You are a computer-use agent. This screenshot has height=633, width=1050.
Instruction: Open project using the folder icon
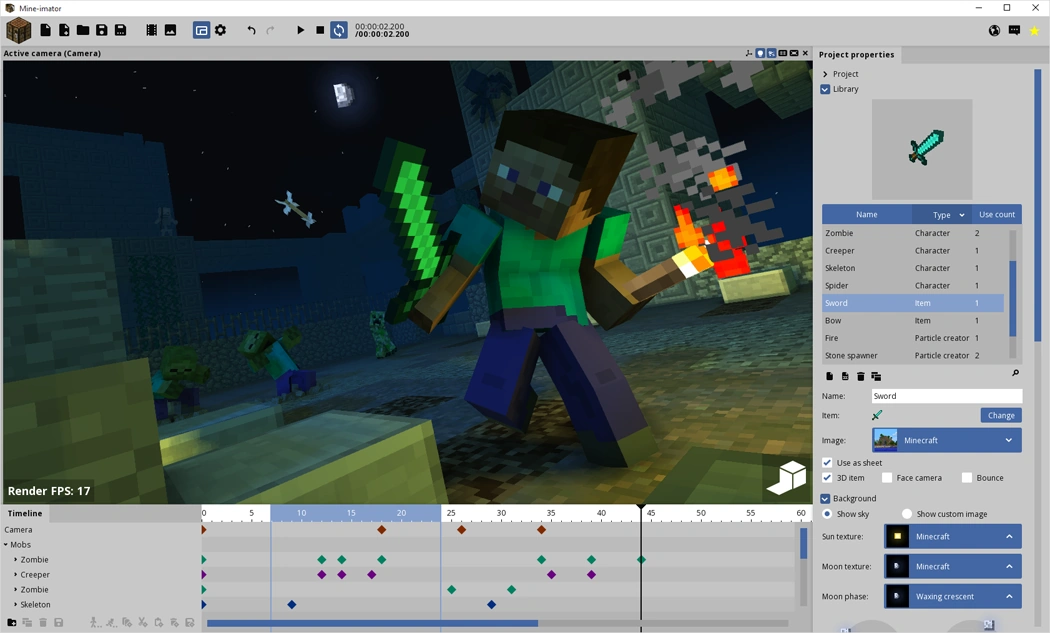83,30
